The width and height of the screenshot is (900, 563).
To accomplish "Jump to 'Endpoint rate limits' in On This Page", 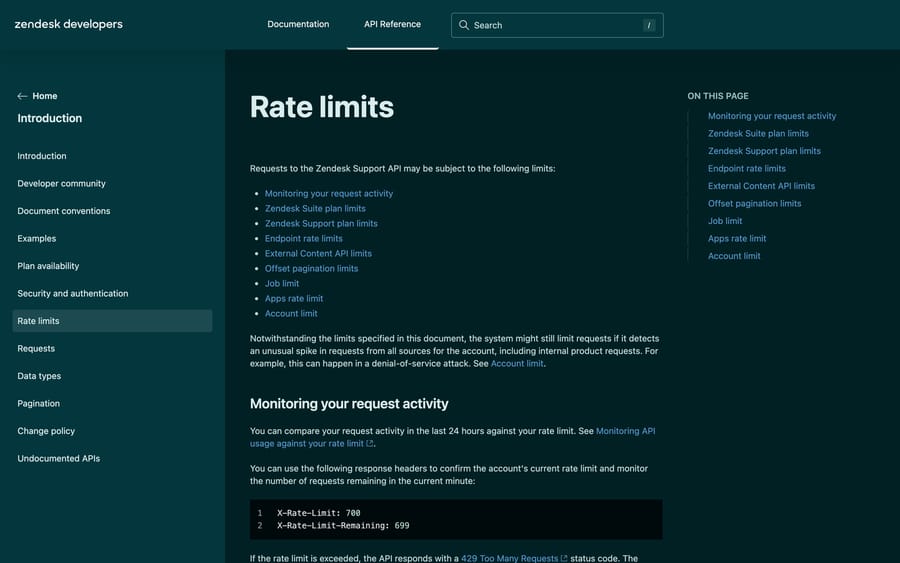I will [x=747, y=168].
